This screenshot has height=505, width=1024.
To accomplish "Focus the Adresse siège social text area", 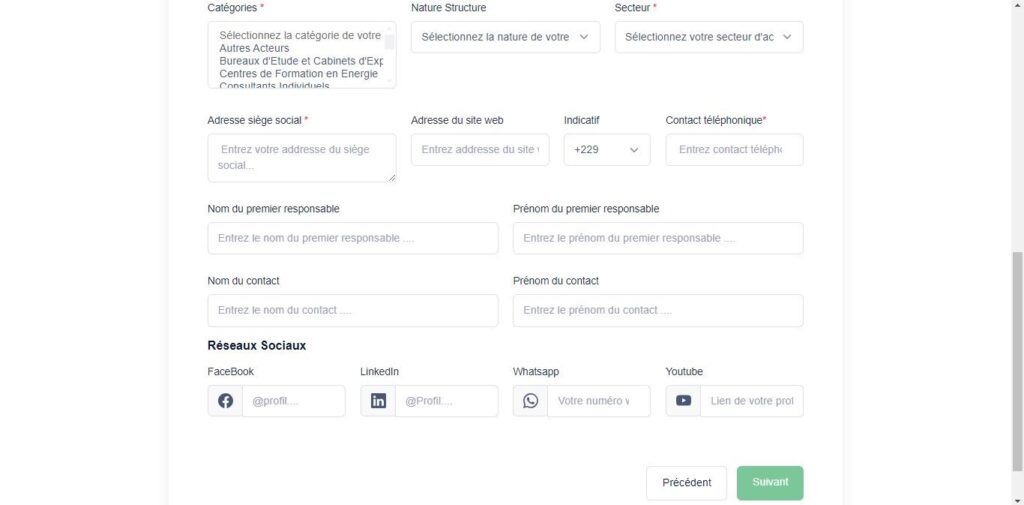I will point(302,158).
